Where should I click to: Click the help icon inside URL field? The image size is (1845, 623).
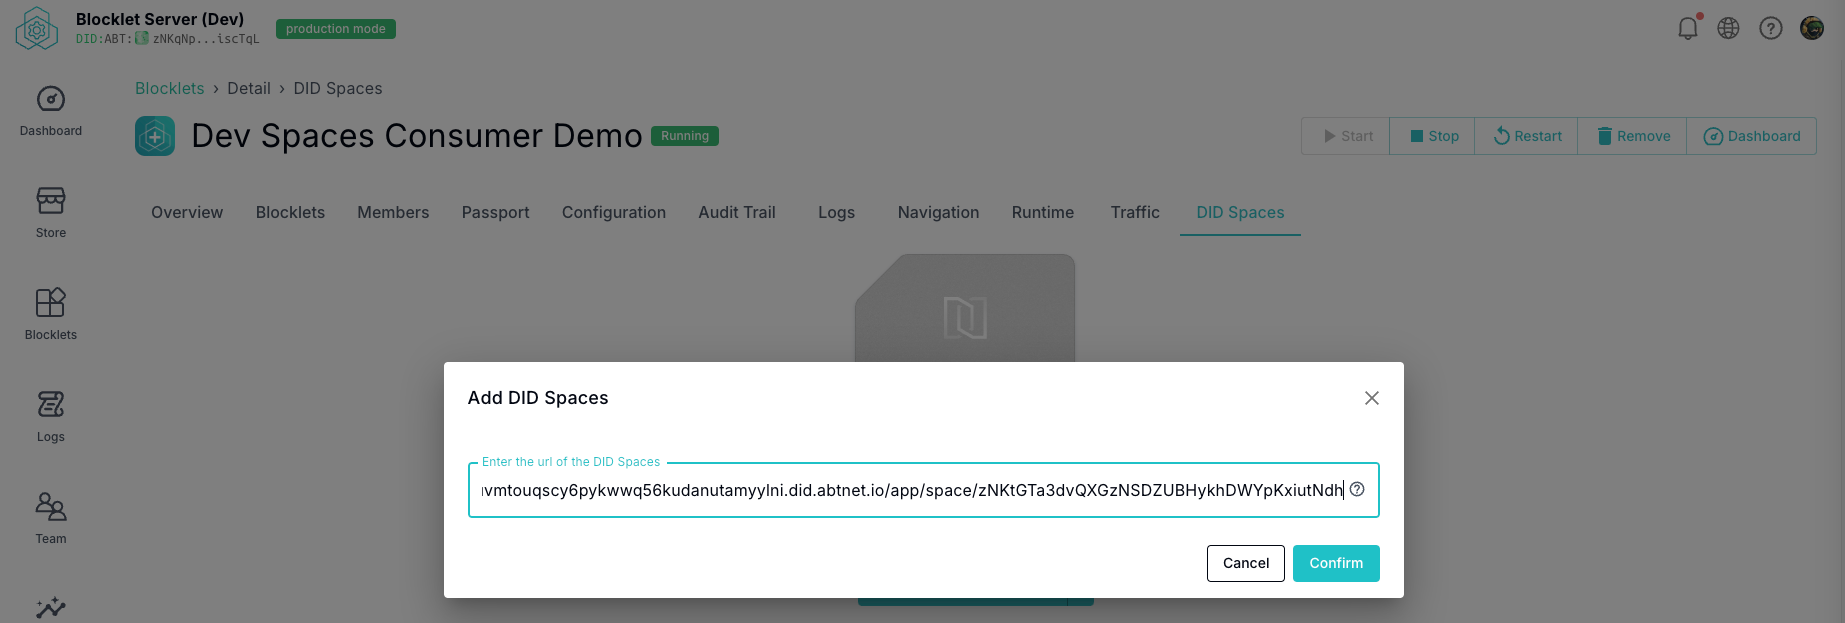point(1357,489)
